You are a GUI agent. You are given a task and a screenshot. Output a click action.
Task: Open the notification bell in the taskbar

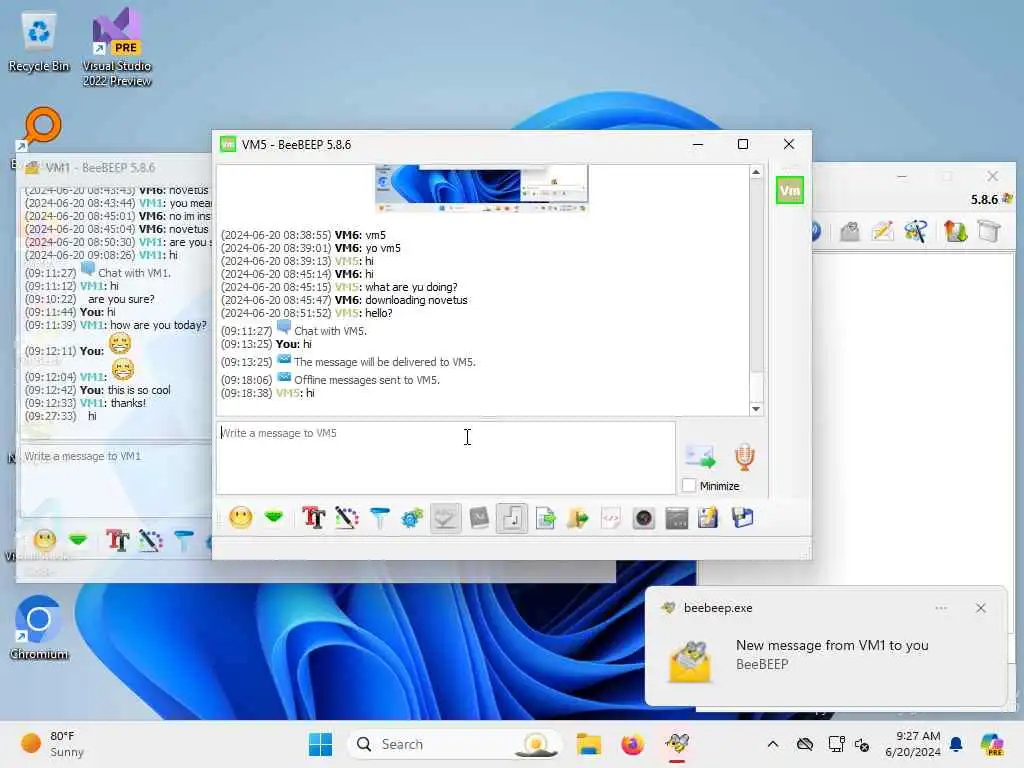click(x=956, y=744)
